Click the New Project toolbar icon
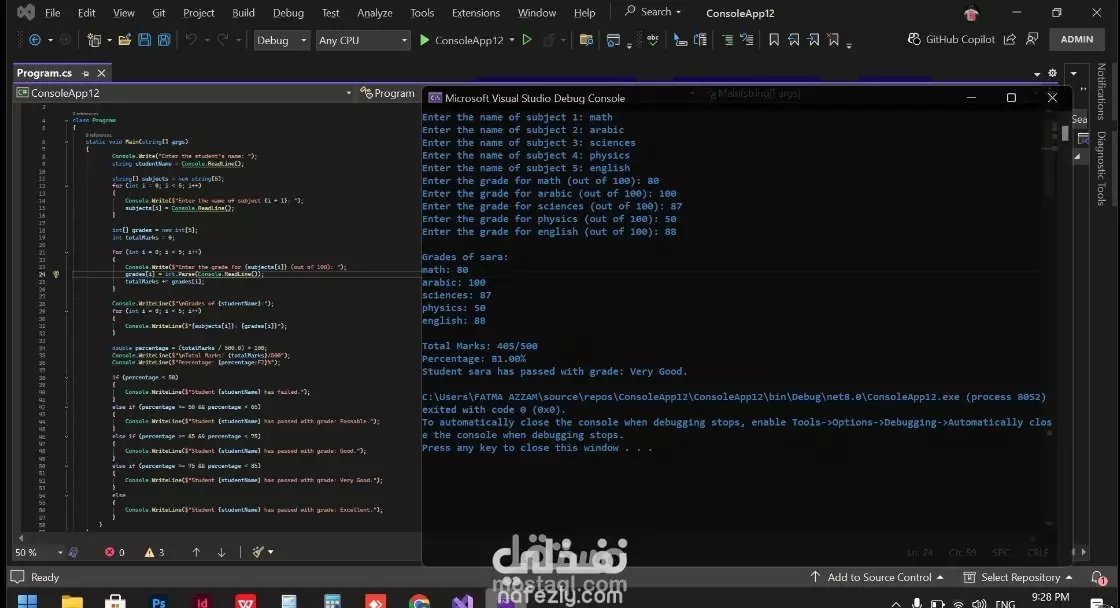This screenshot has width=1120, height=608. click(94, 40)
